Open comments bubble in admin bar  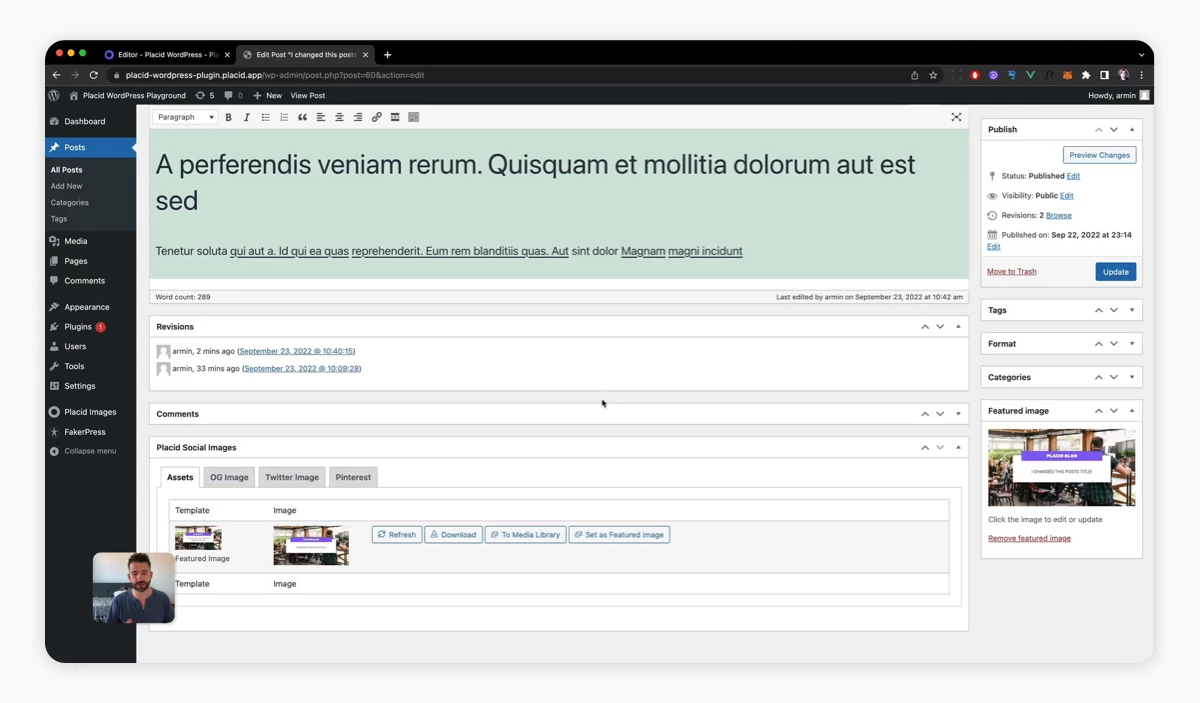pyautogui.click(x=233, y=95)
